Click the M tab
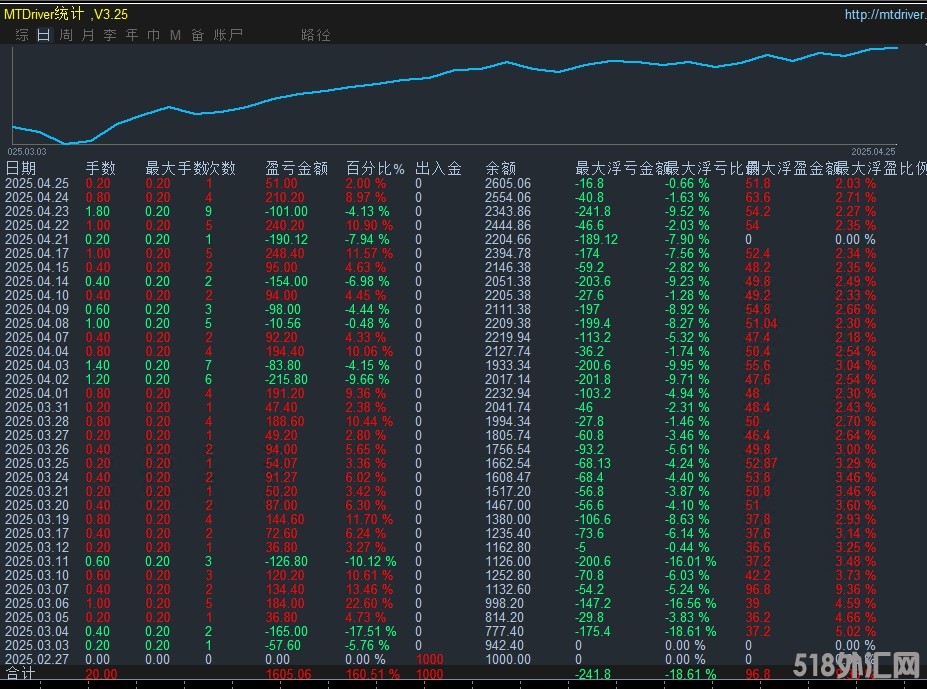The height and width of the screenshot is (689, 927). [x=175, y=35]
